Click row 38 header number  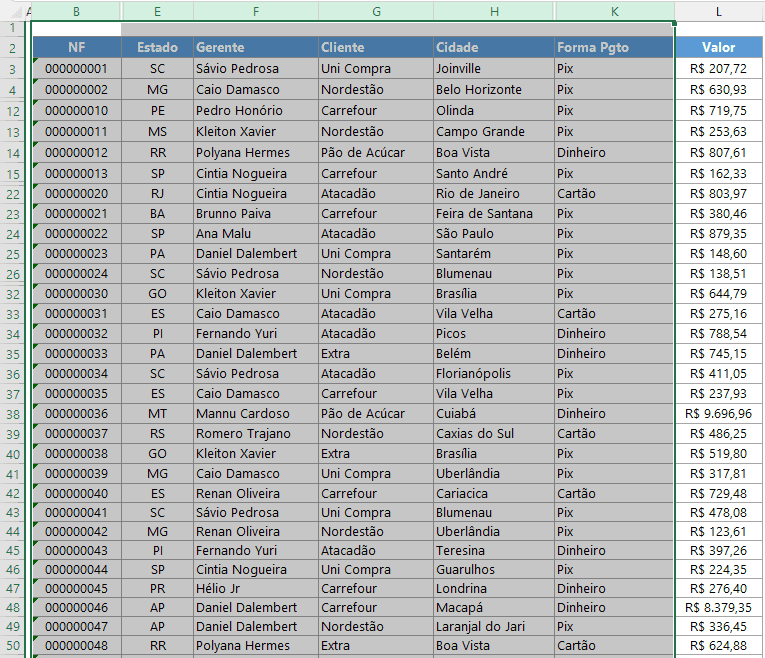click(14, 413)
